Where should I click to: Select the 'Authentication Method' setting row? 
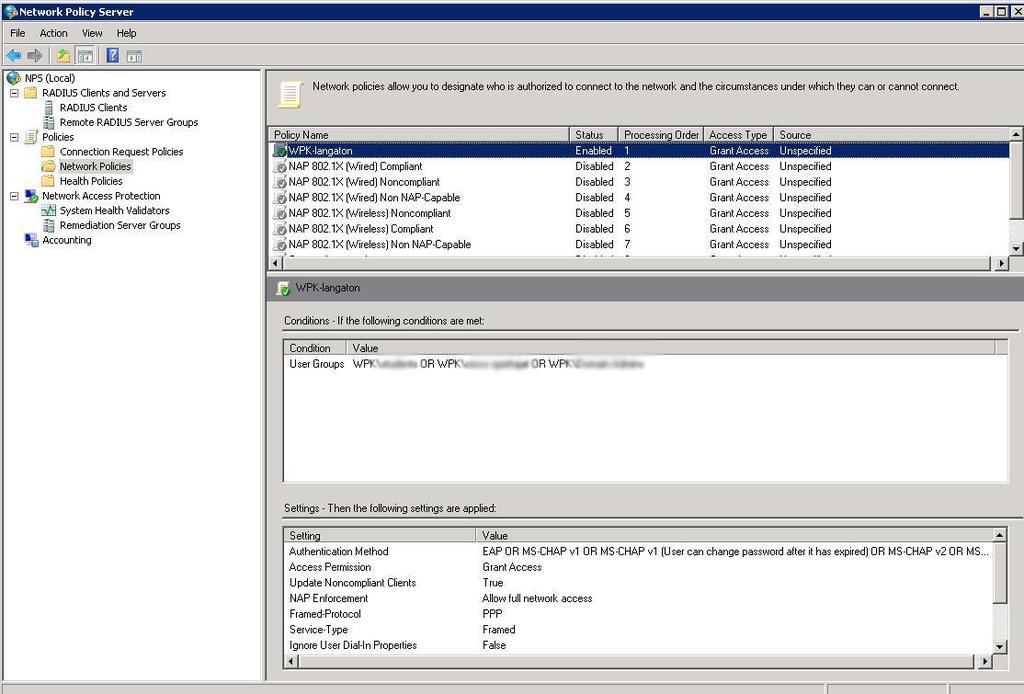[x=638, y=552]
